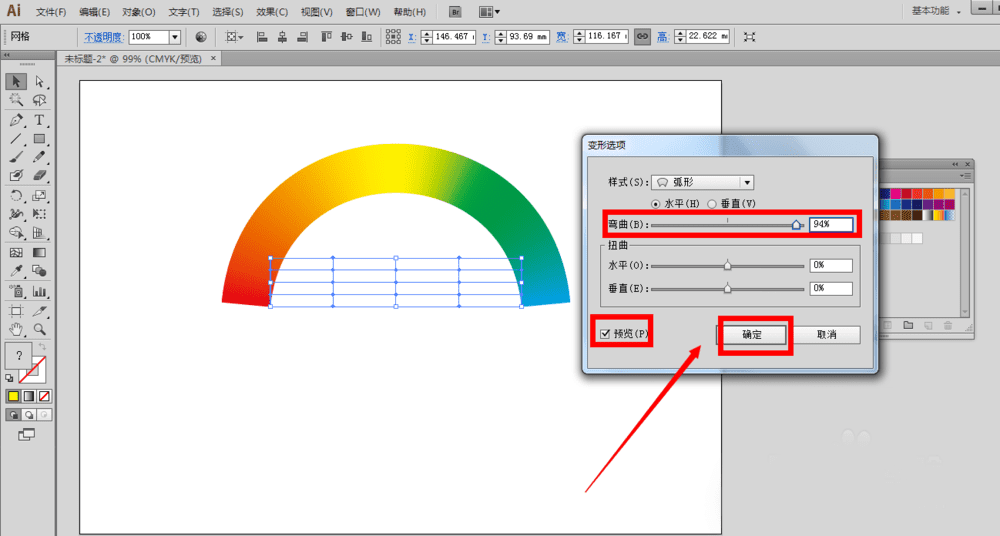Click the 确定 button
This screenshot has width=1000, height=536.
(x=752, y=335)
